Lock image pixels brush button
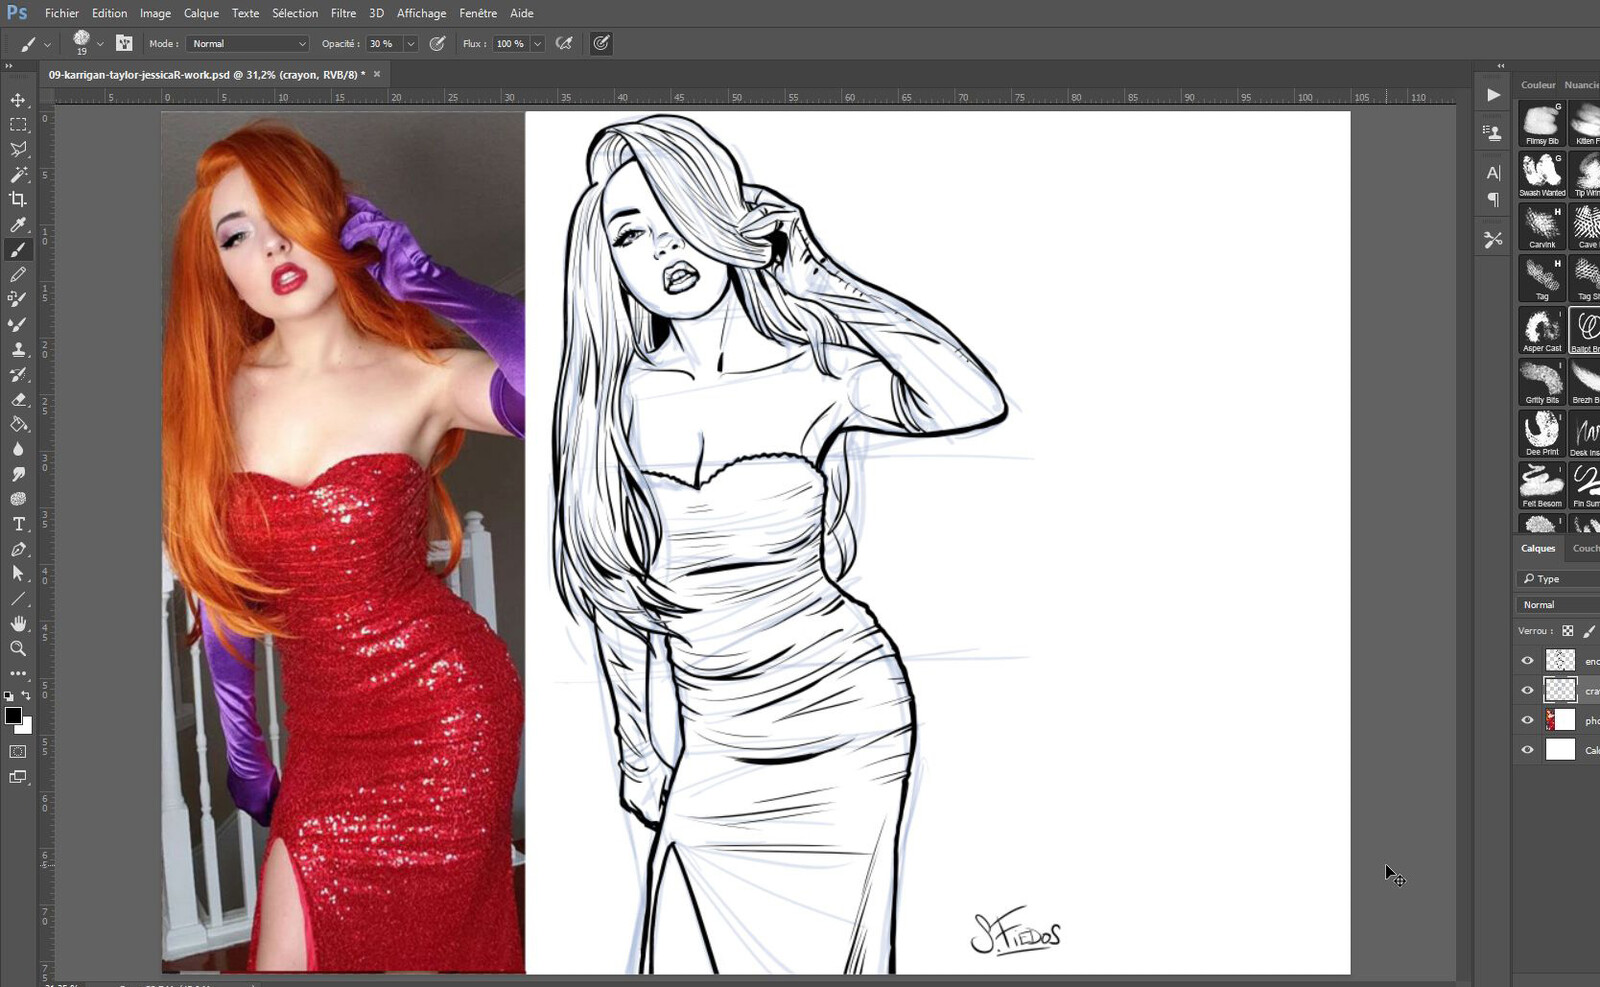 coord(1589,631)
